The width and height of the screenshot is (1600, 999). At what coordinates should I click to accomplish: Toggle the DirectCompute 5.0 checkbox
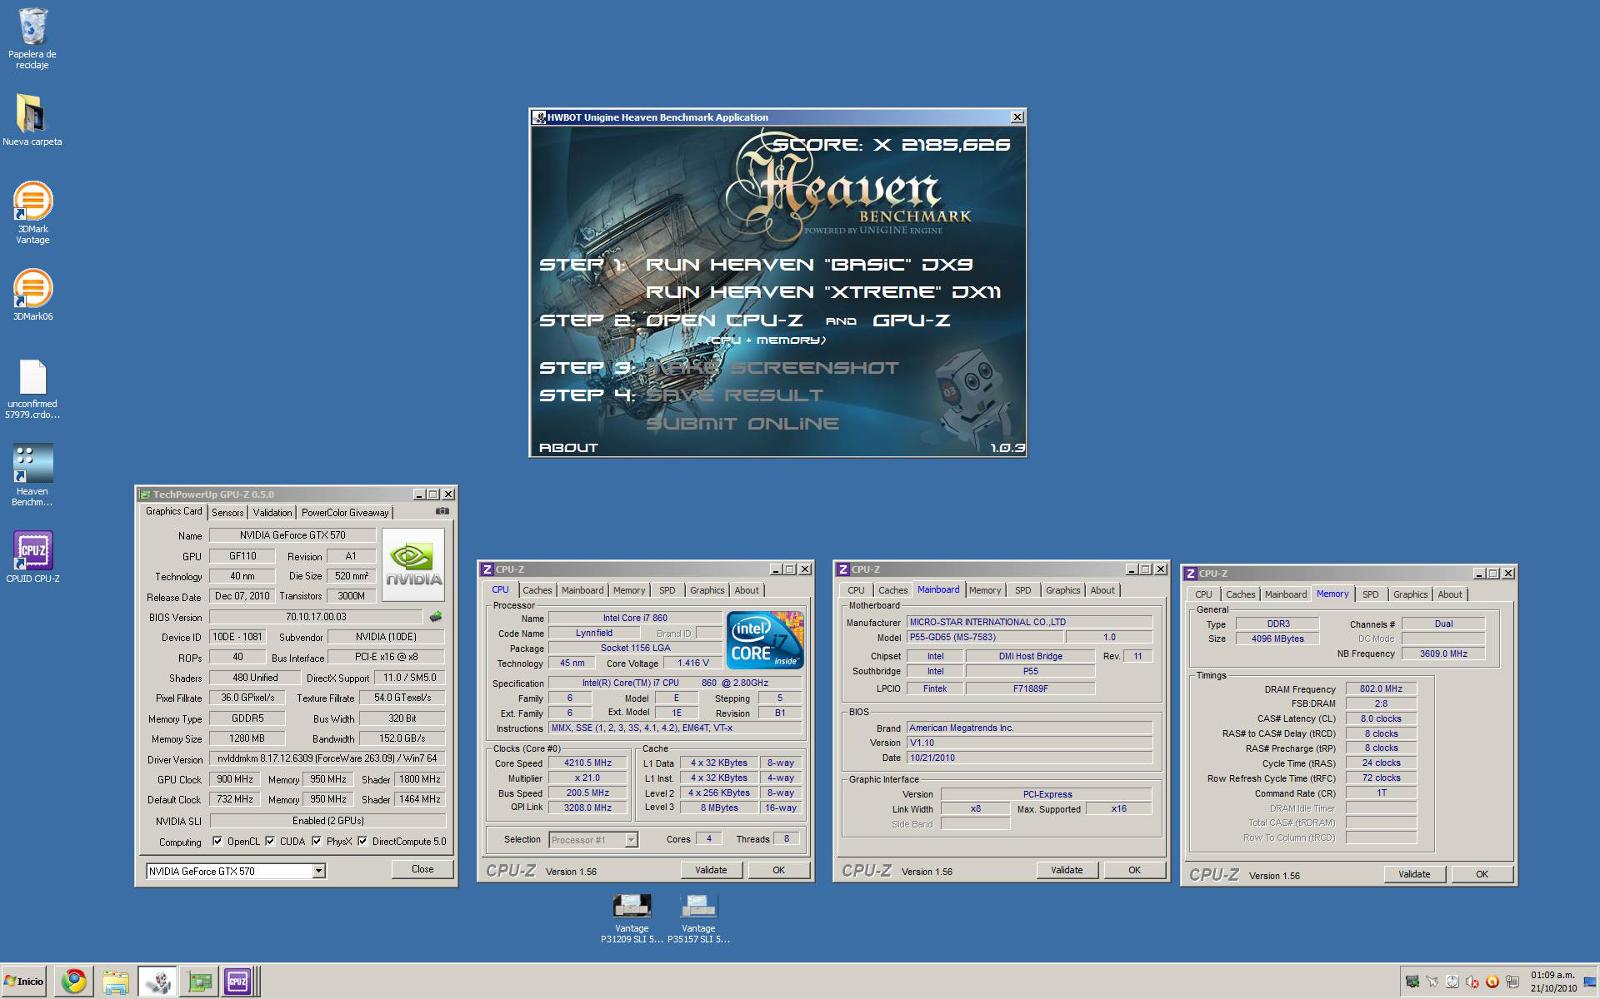click(362, 841)
